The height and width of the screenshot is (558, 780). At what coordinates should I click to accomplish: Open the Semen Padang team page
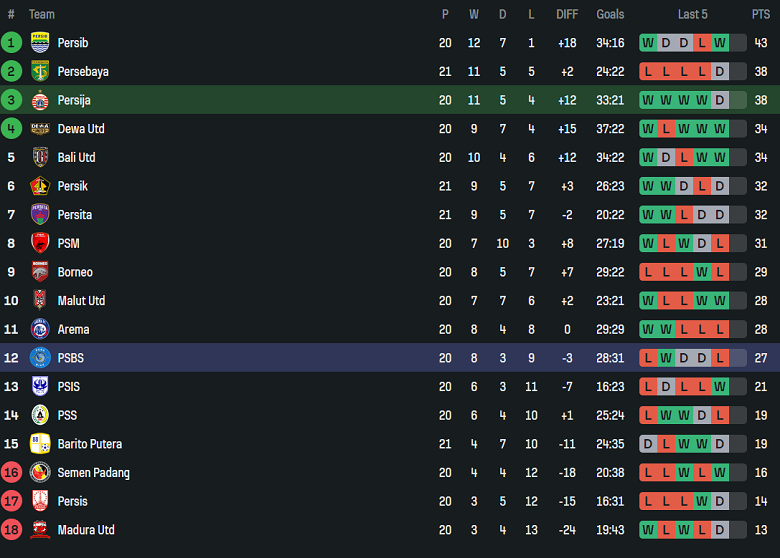click(93, 473)
